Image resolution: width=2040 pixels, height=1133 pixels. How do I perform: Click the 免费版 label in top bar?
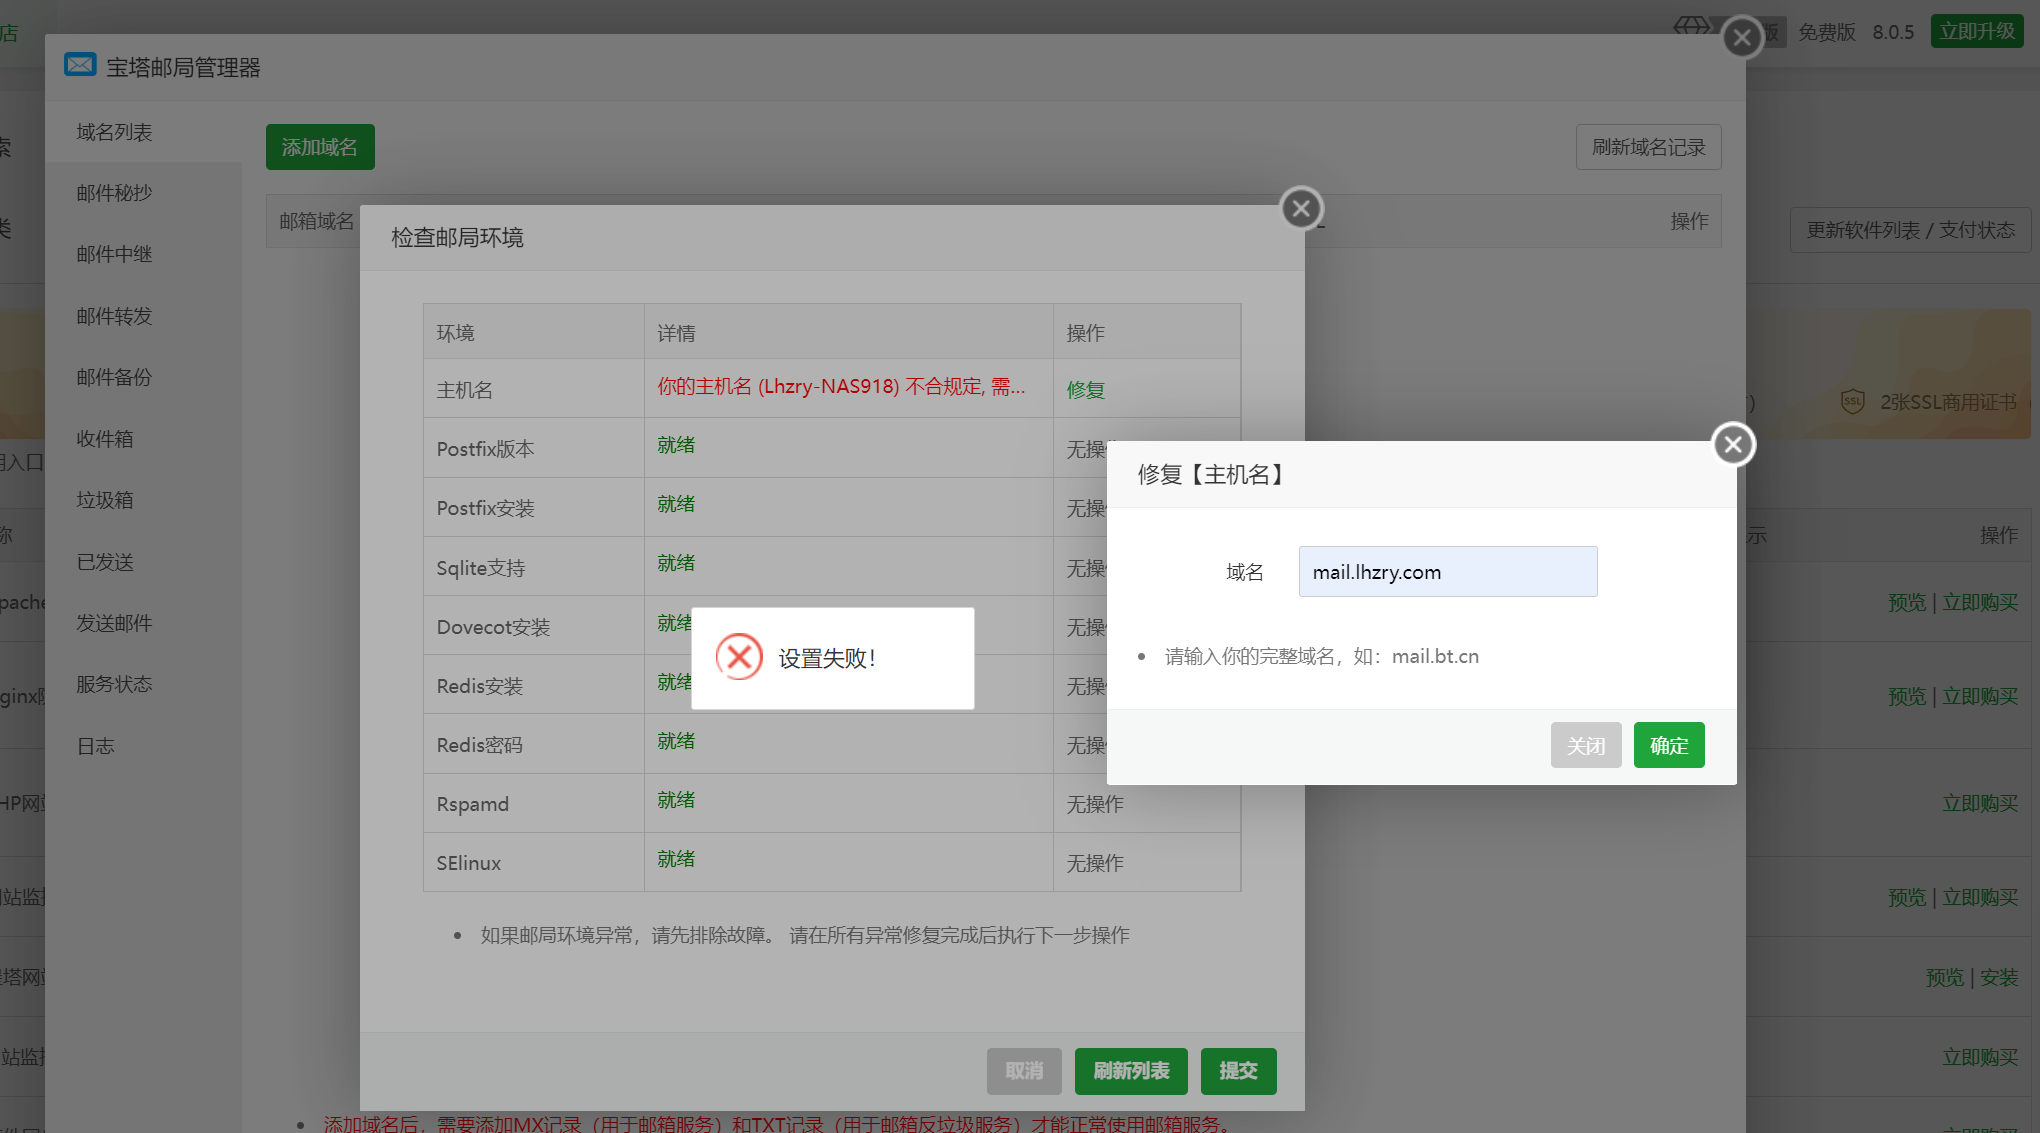(1826, 32)
